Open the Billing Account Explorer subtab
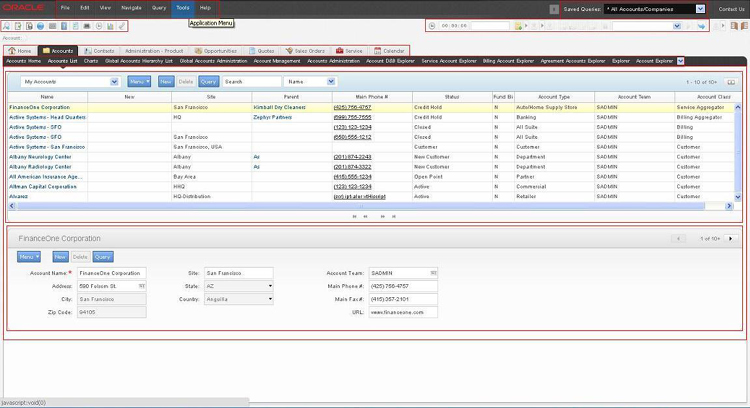The width and height of the screenshot is (750, 408). click(508, 61)
